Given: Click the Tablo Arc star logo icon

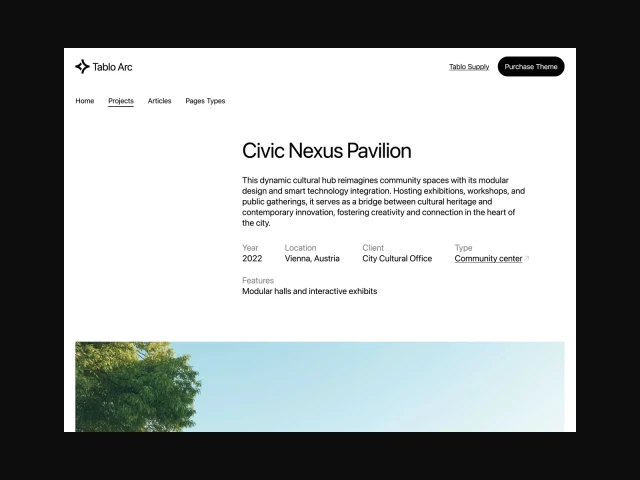Looking at the screenshot, I should (82, 67).
